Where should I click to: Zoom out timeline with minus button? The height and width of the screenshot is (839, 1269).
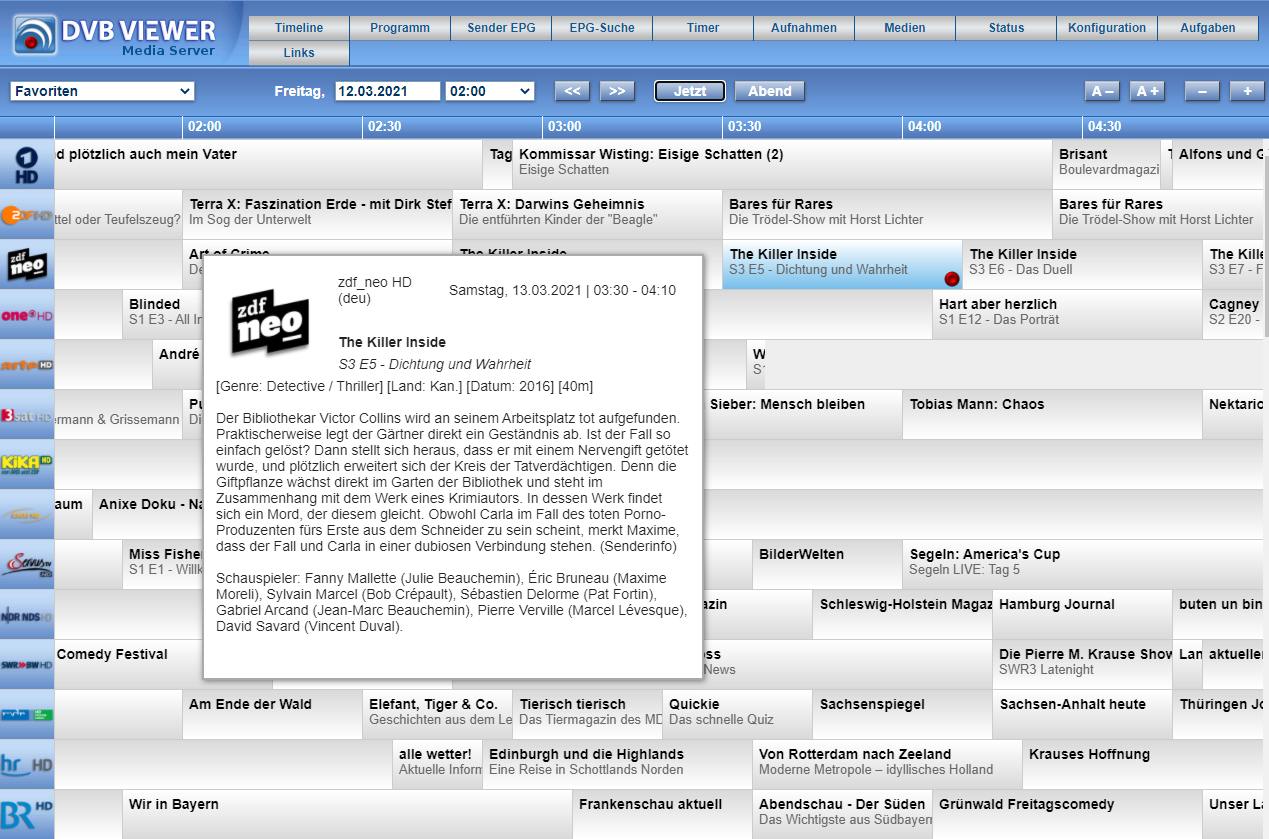click(x=1202, y=91)
